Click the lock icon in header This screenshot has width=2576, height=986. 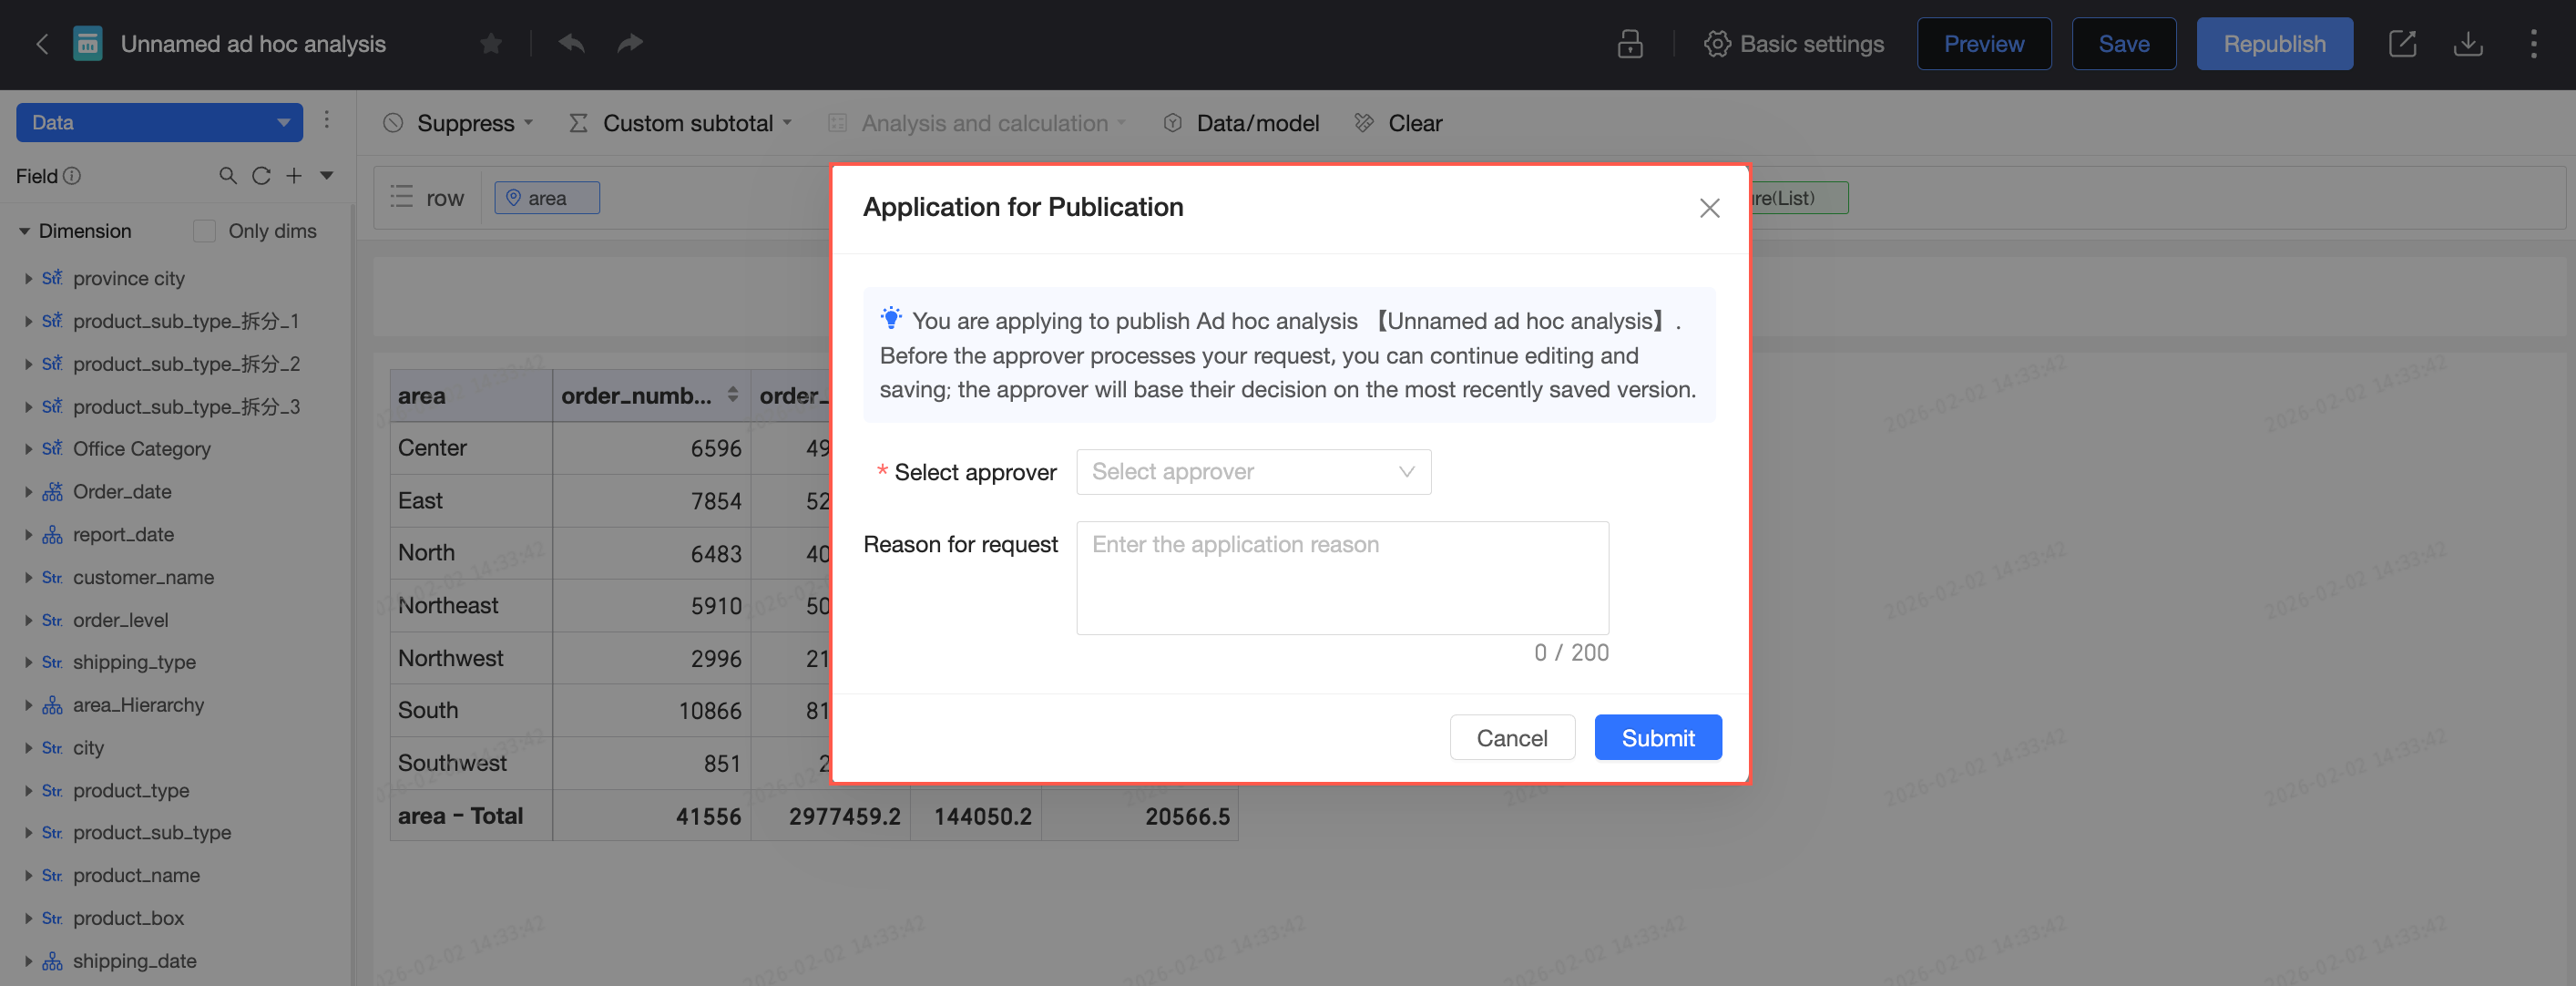1630,44
